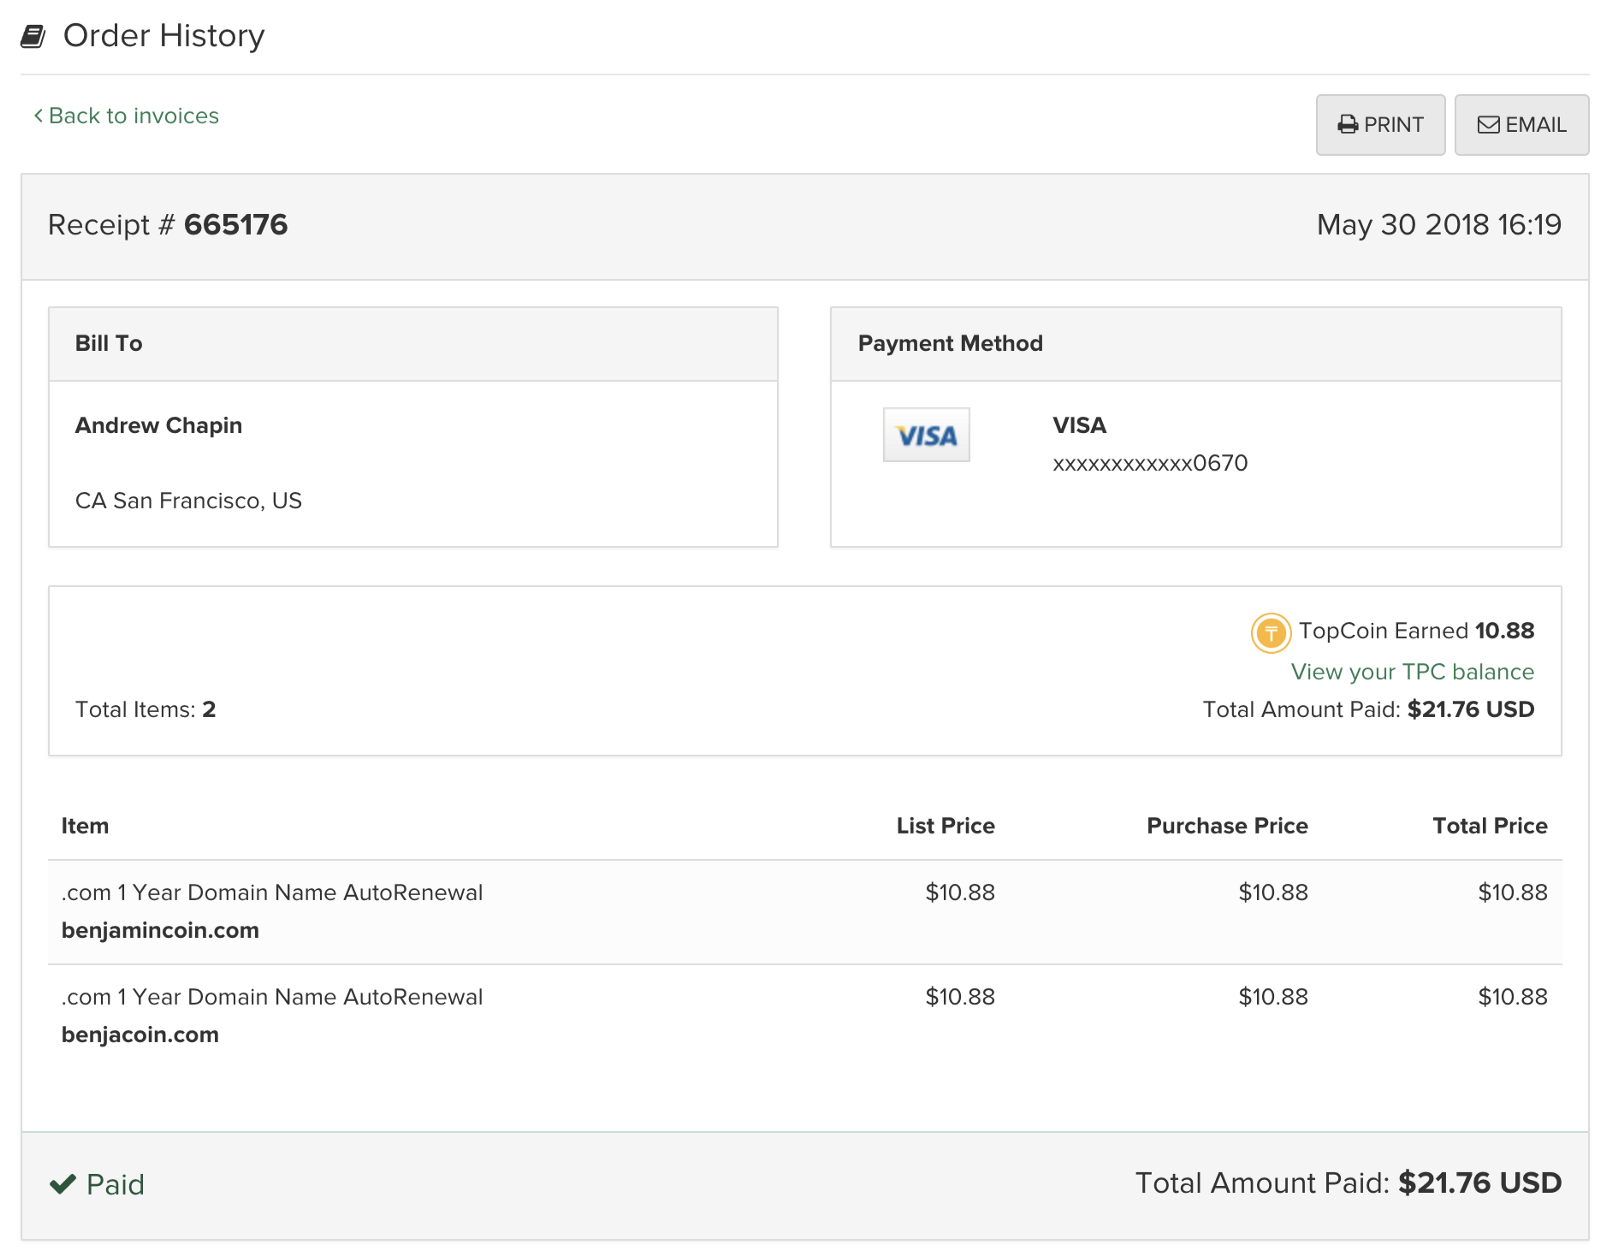Click the List Price column header

tap(945, 826)
